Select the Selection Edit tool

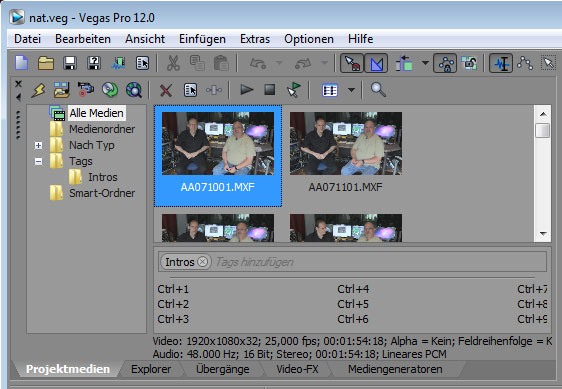[548, 63]
